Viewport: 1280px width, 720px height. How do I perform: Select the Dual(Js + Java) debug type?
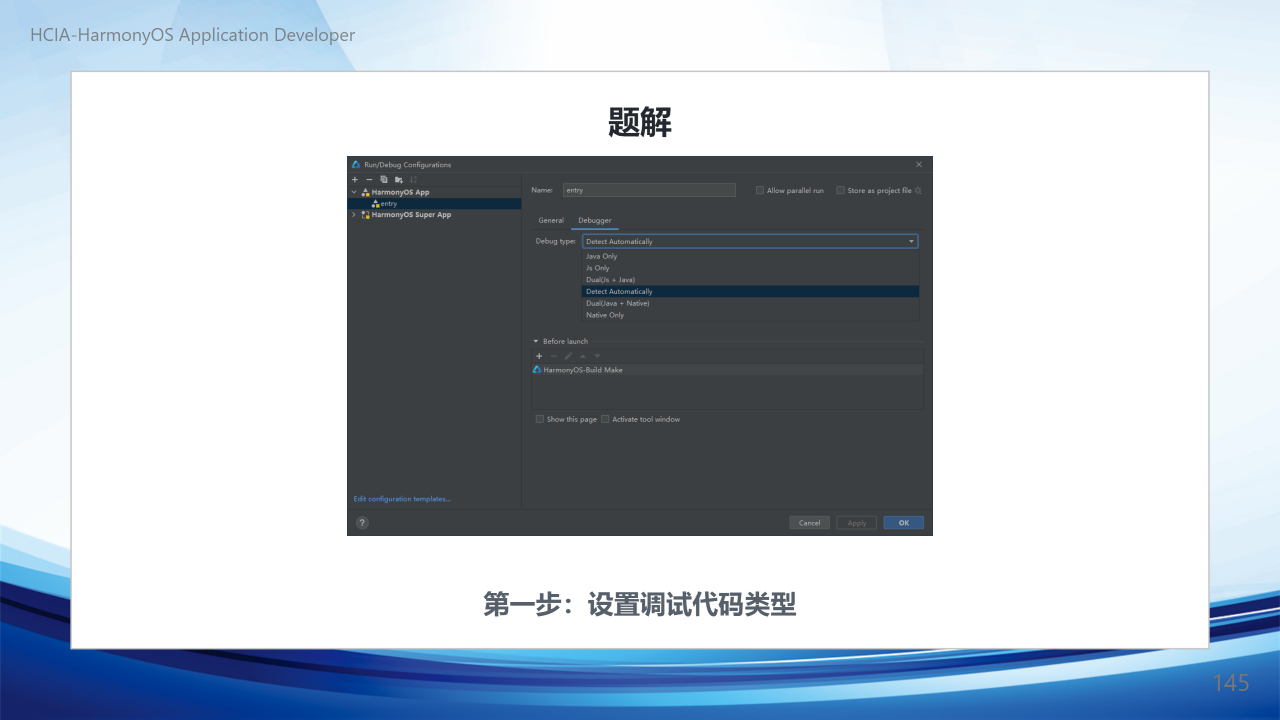751,280
